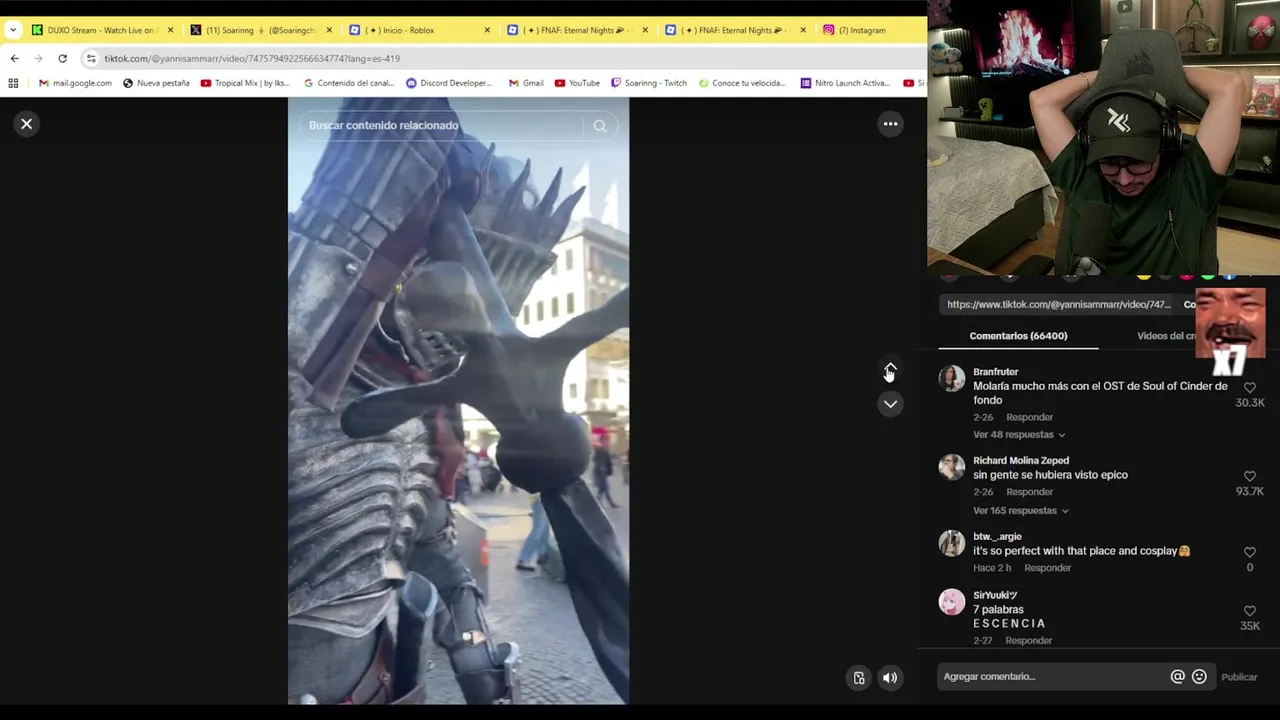Click Responder under SirYuuki's comment
This screenshot has width=1280, height=720.
click(1028, 640)
